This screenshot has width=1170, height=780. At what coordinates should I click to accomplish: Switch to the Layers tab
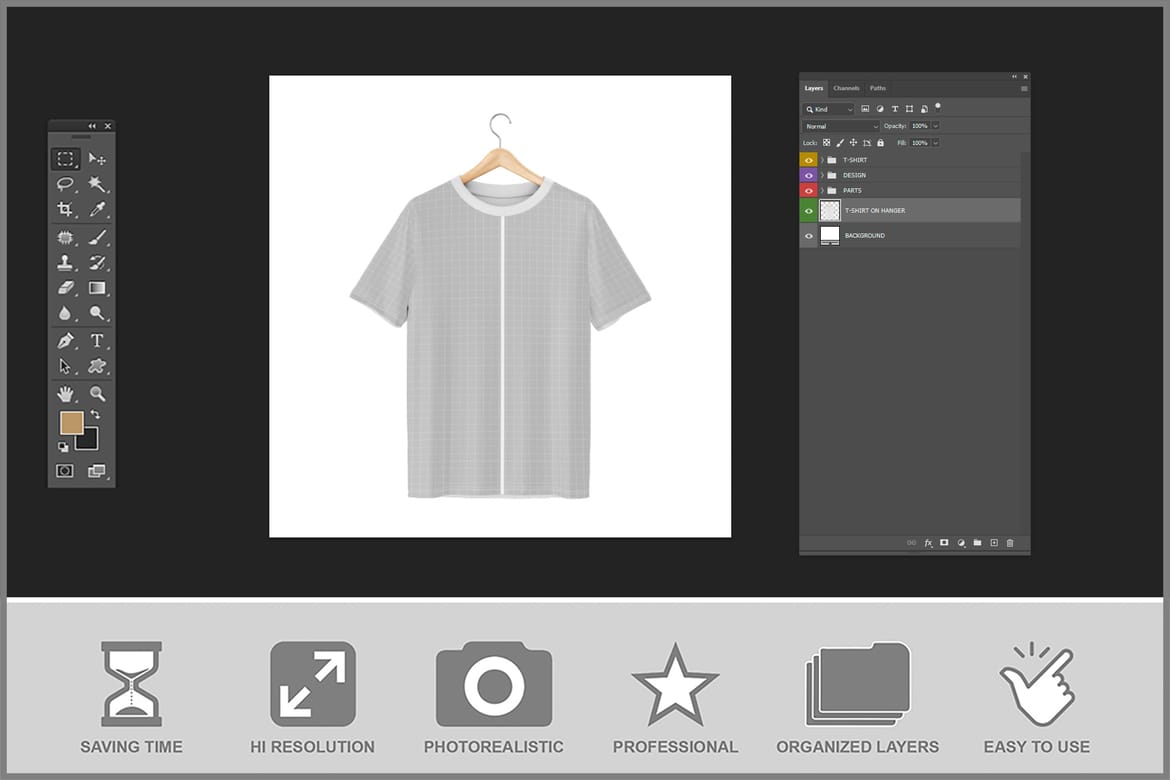click(813, 88)
